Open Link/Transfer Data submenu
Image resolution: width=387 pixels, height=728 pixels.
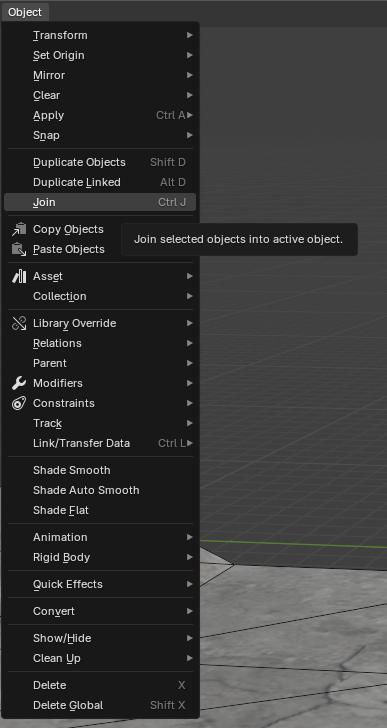pos(100,443)
